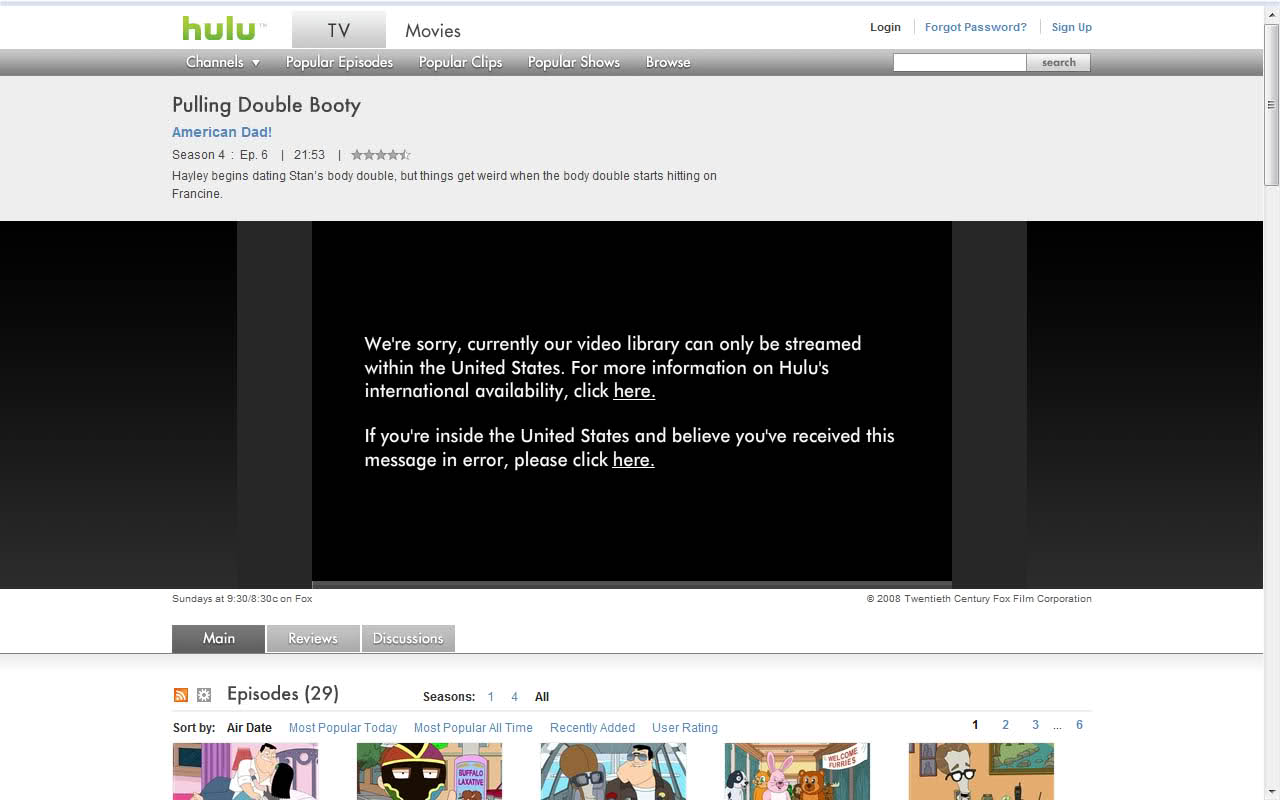Click the Login link

(x=885, y=27)
